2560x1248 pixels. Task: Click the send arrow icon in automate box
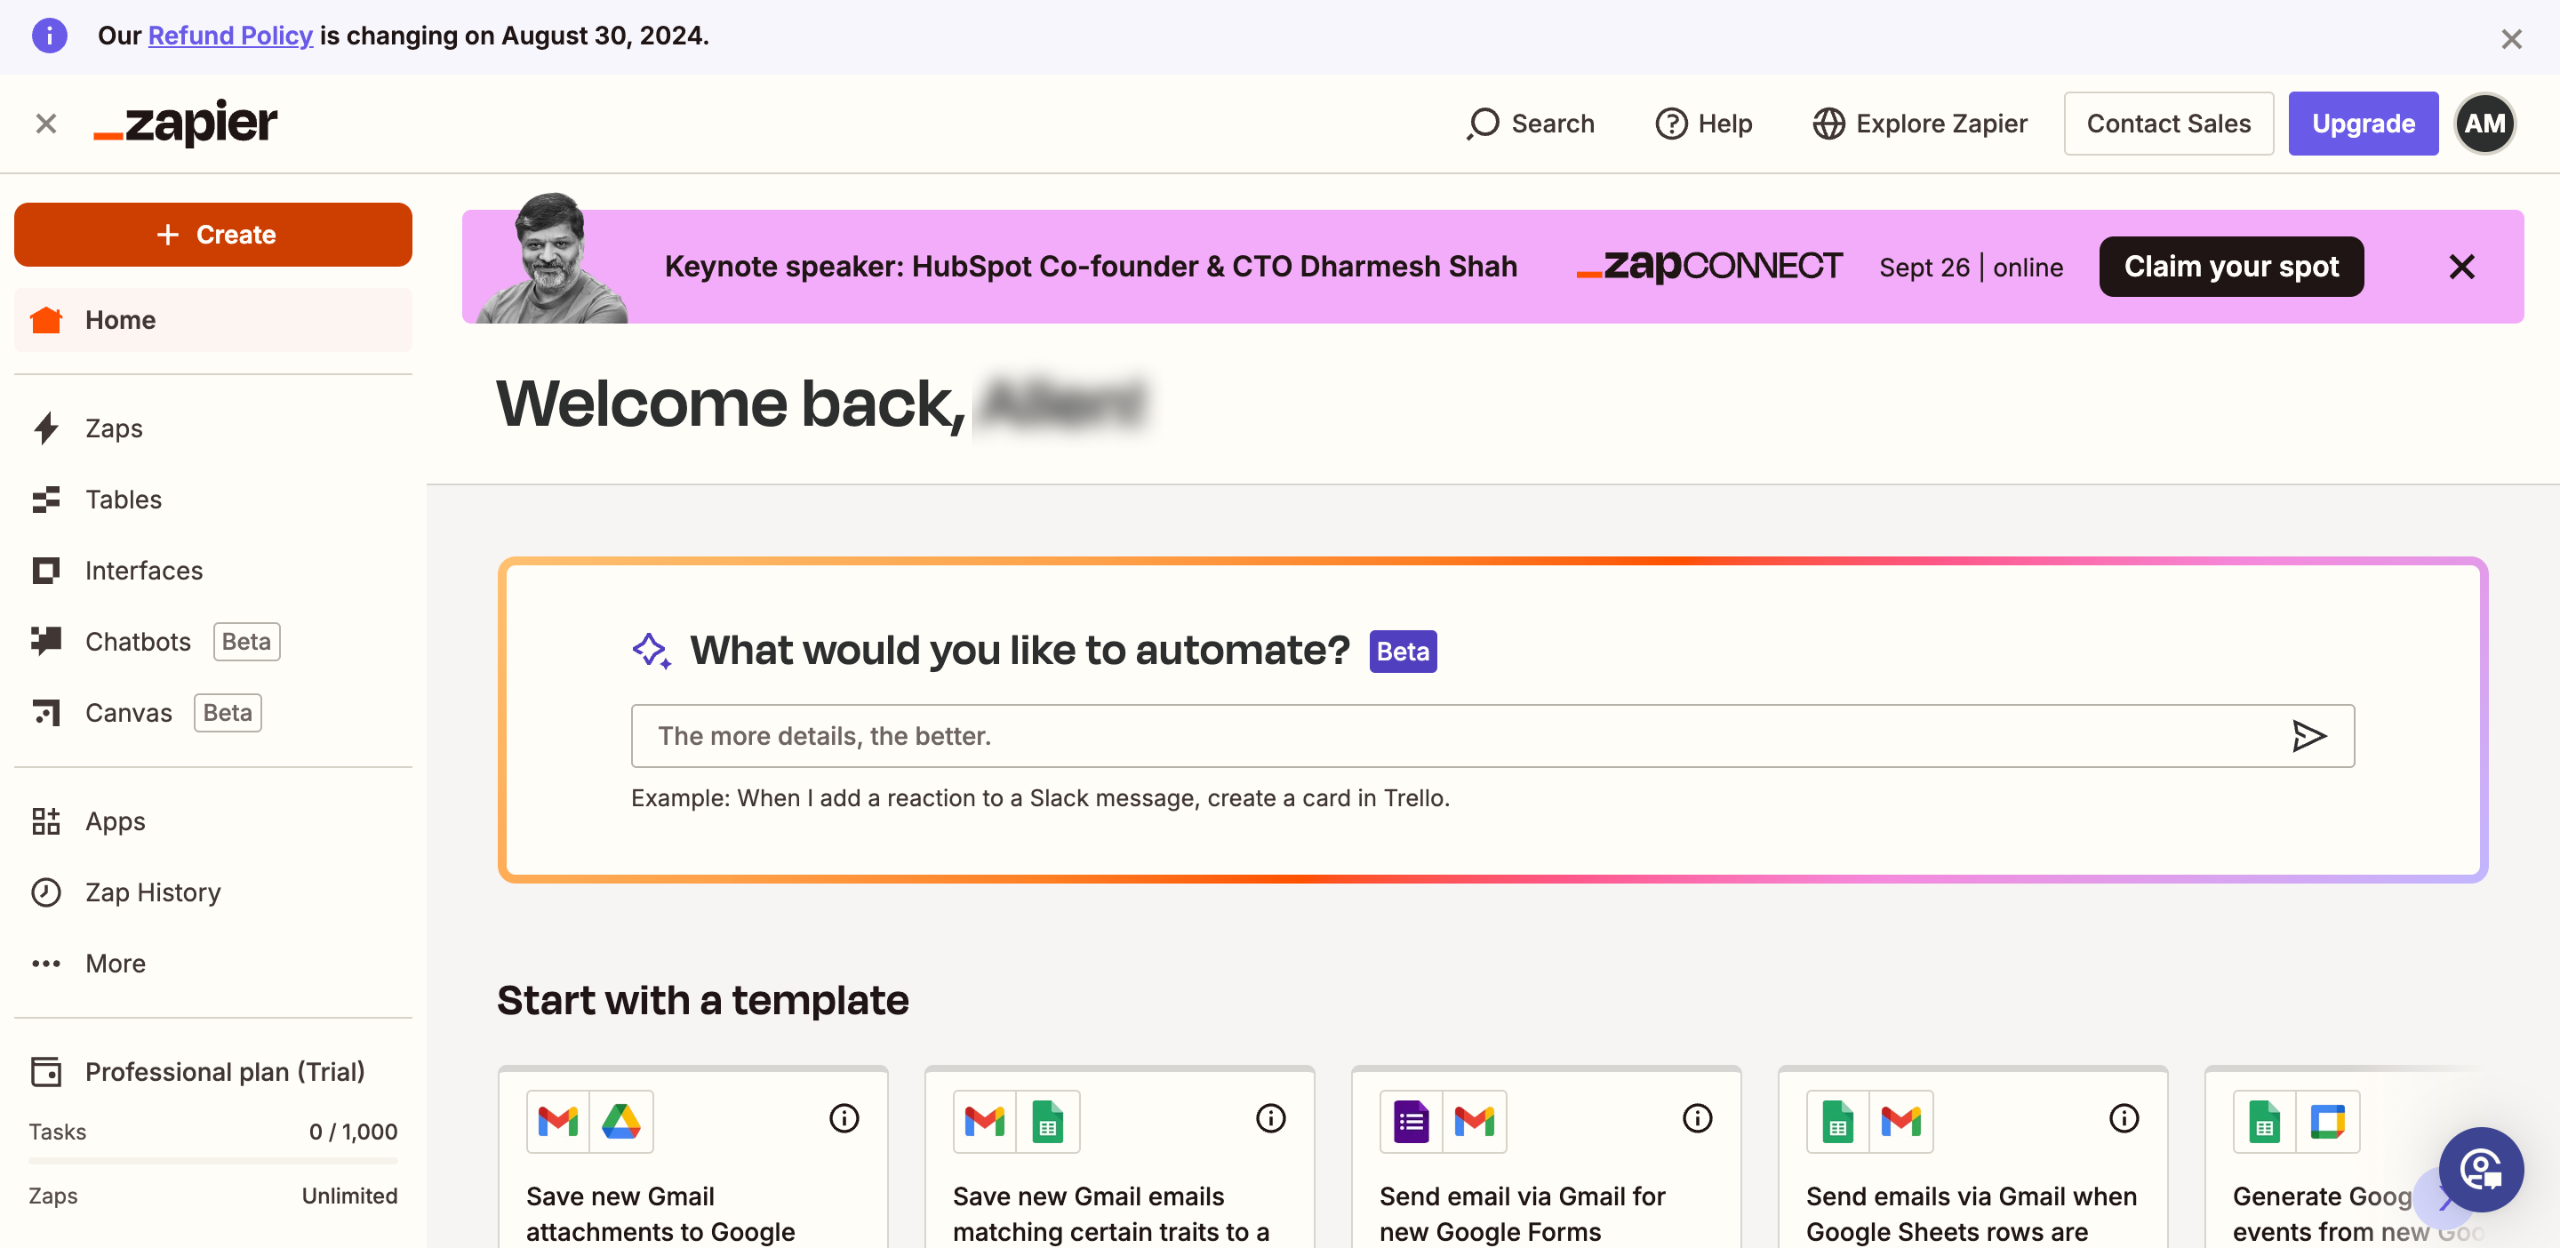point(2308,736)
